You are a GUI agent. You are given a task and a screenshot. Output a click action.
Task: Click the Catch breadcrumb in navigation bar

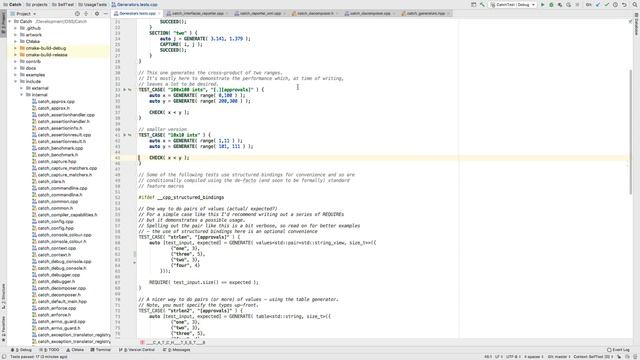pos(12,4)
